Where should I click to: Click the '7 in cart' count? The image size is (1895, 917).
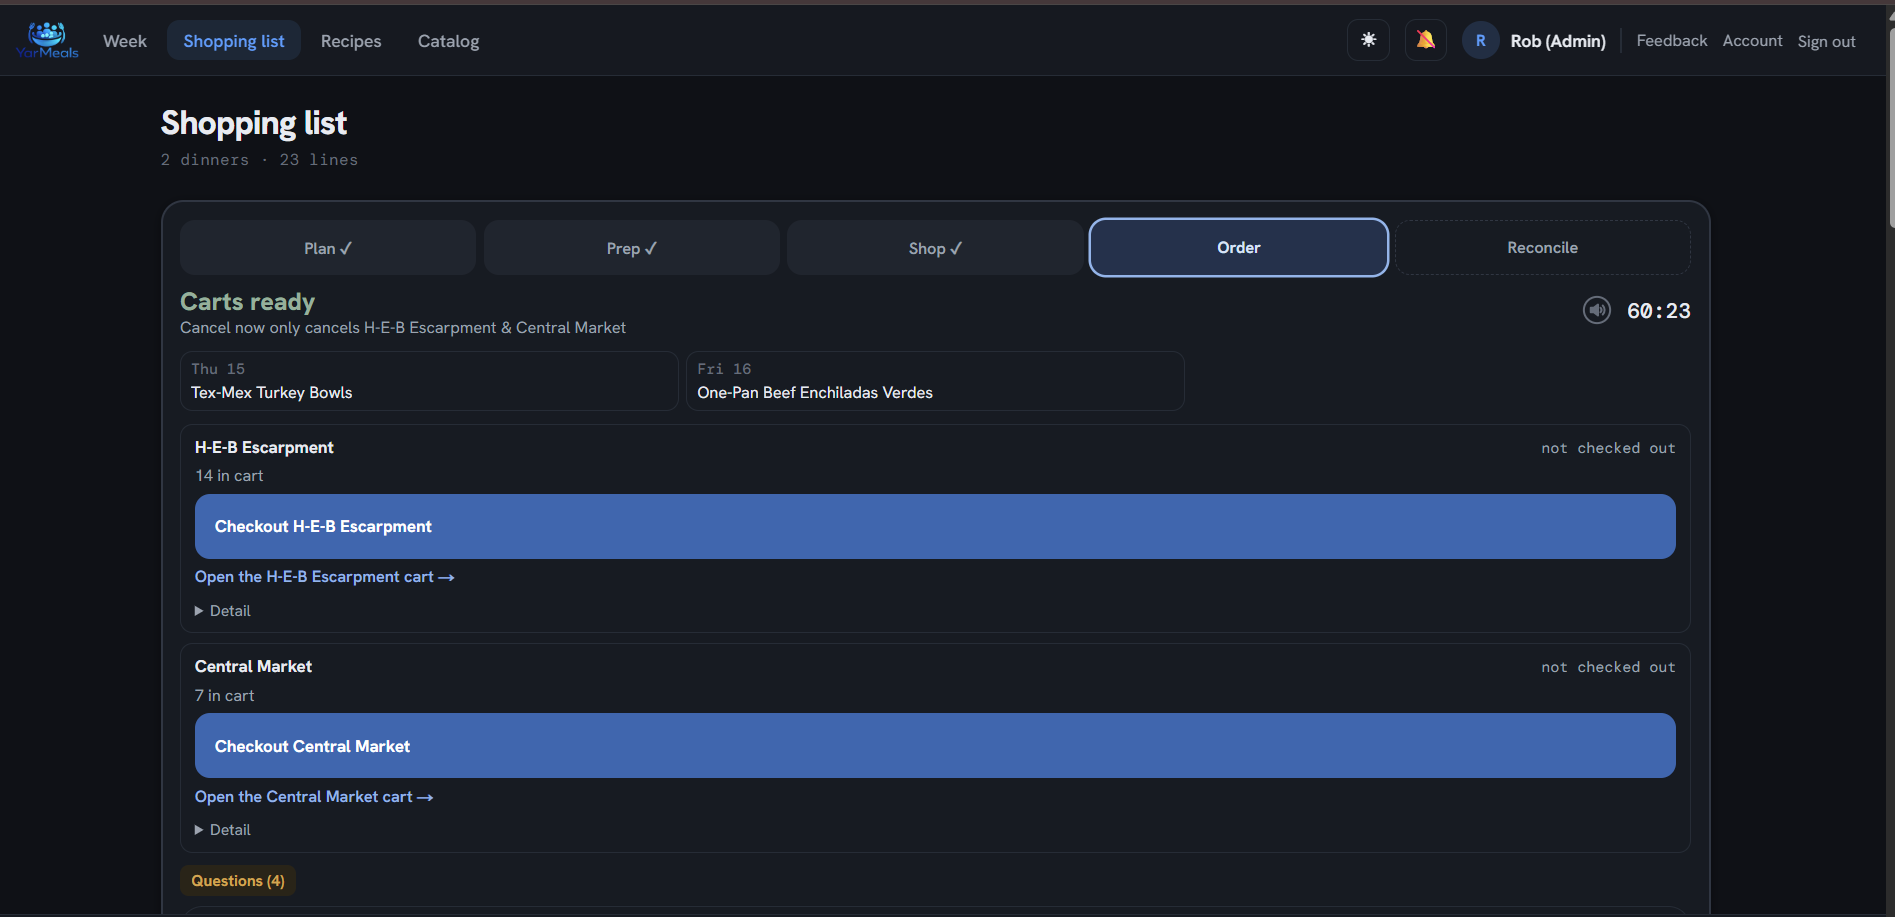224,696
